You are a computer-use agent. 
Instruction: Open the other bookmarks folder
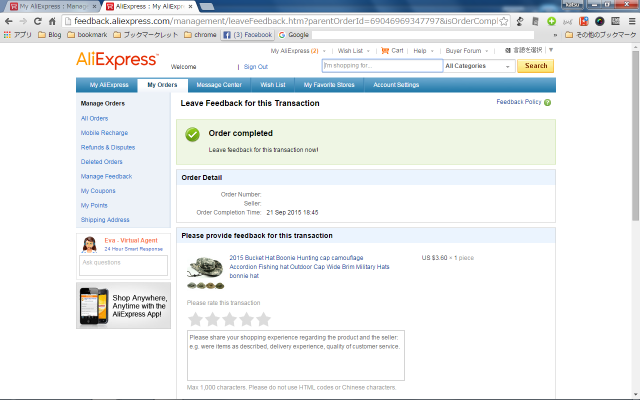click(x=600, y=35)
